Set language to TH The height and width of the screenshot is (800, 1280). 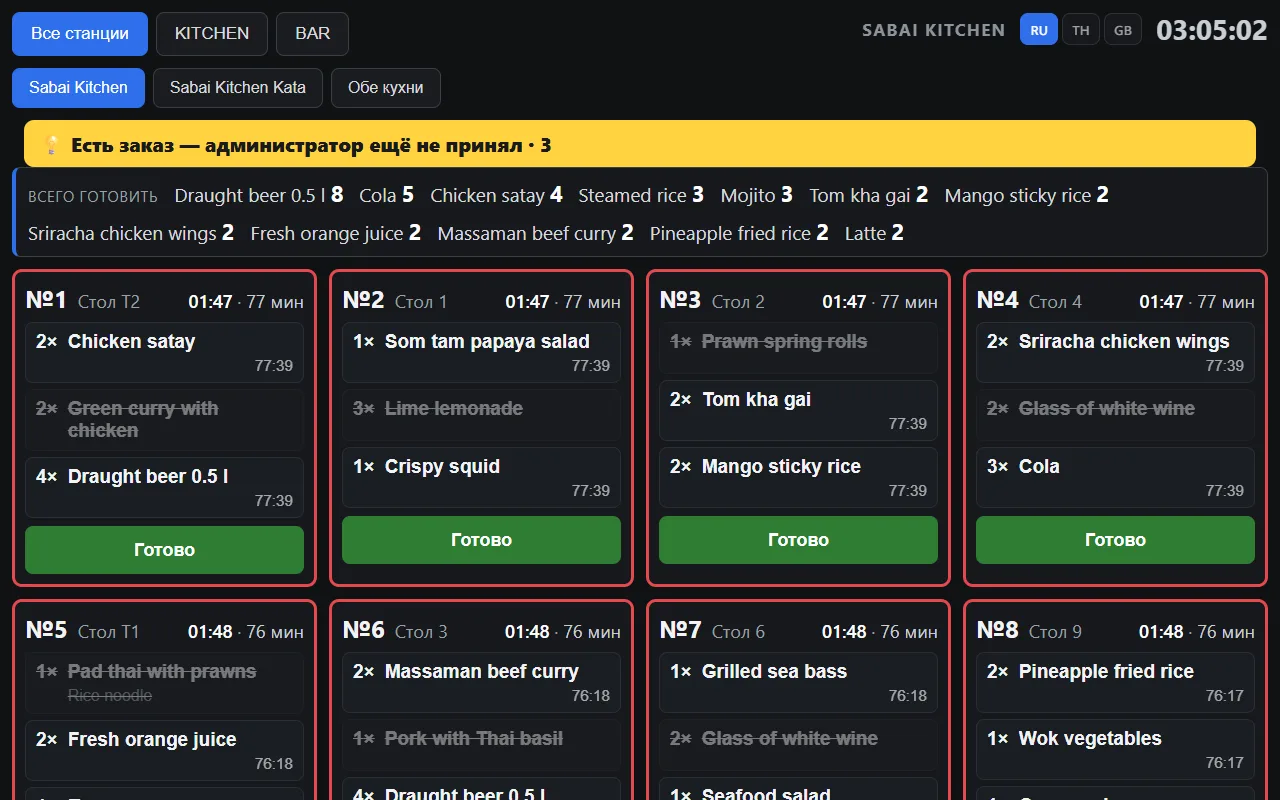tap(1081, 30)
